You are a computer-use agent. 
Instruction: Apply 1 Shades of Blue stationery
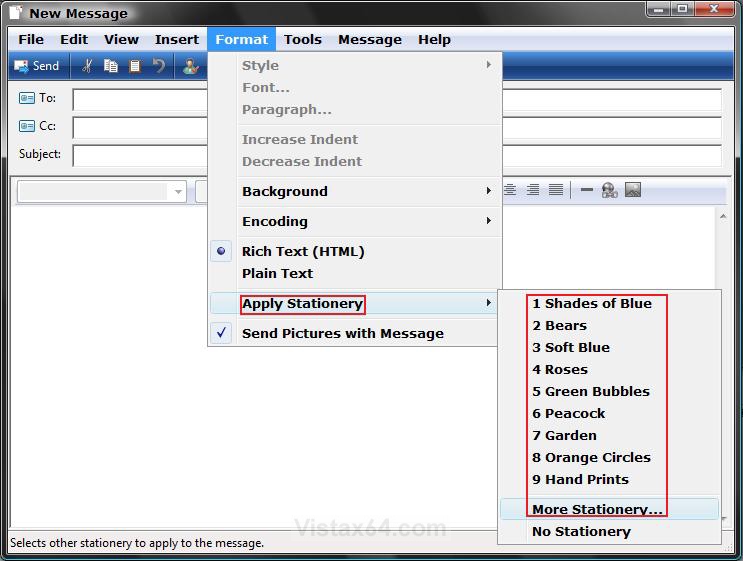click(609, 303)
